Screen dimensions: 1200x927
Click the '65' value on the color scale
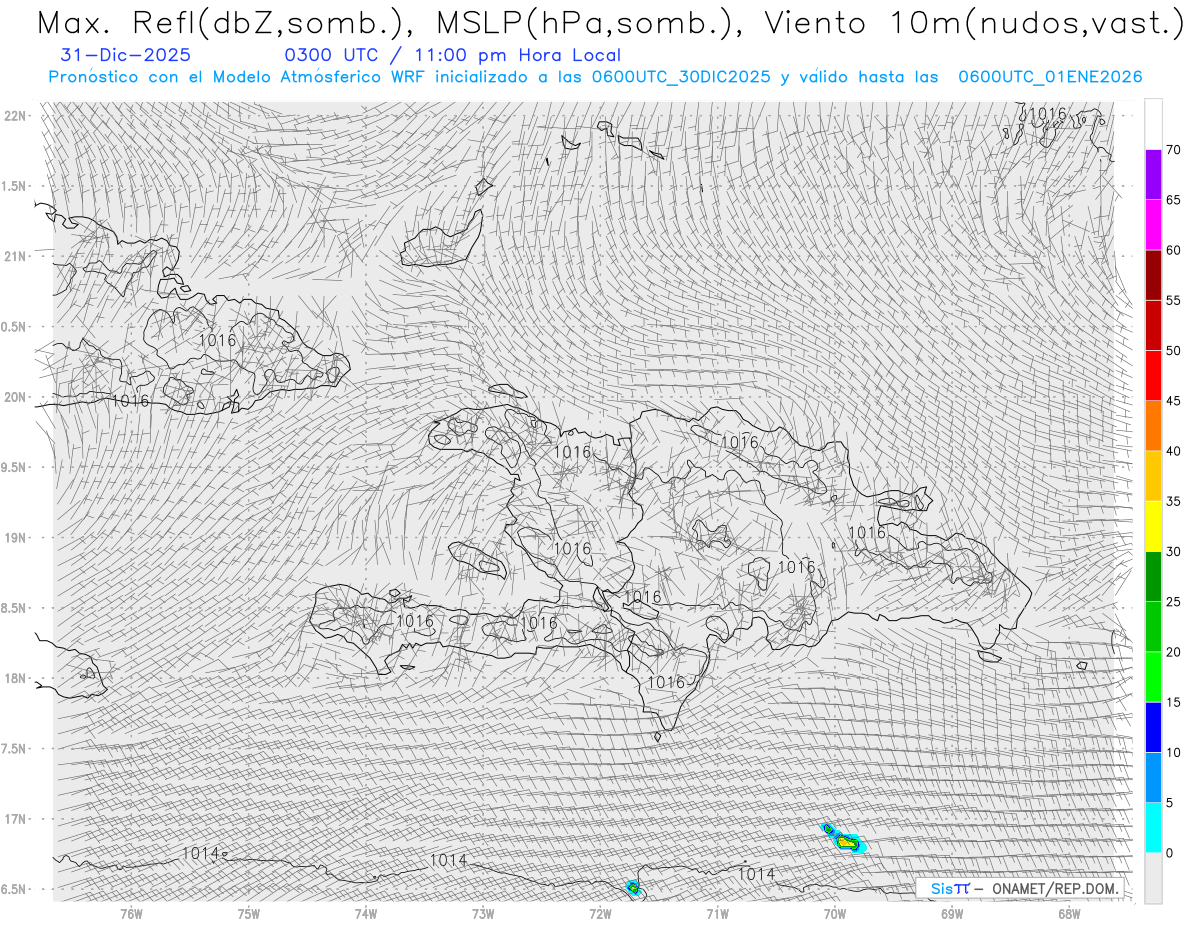tap(1173, 200)
